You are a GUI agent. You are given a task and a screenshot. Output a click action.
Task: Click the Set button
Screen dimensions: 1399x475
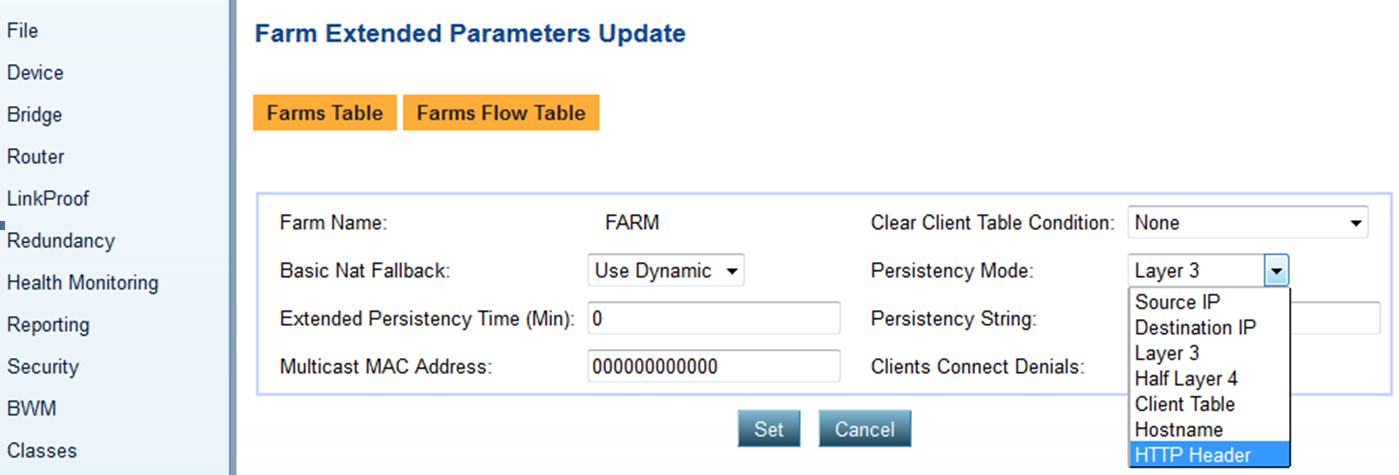pyautogui.click(x=768, y=429)
